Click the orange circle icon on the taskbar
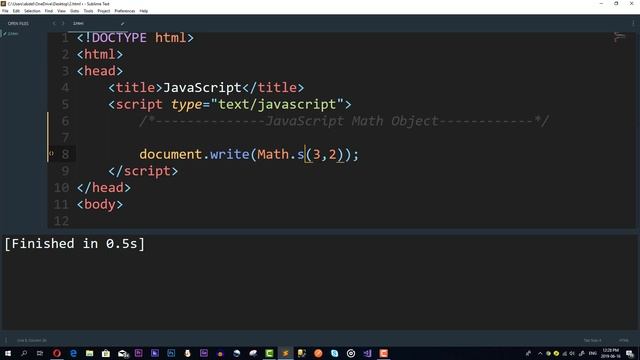Viewport: 640px width, 360px height. (318, 353)
